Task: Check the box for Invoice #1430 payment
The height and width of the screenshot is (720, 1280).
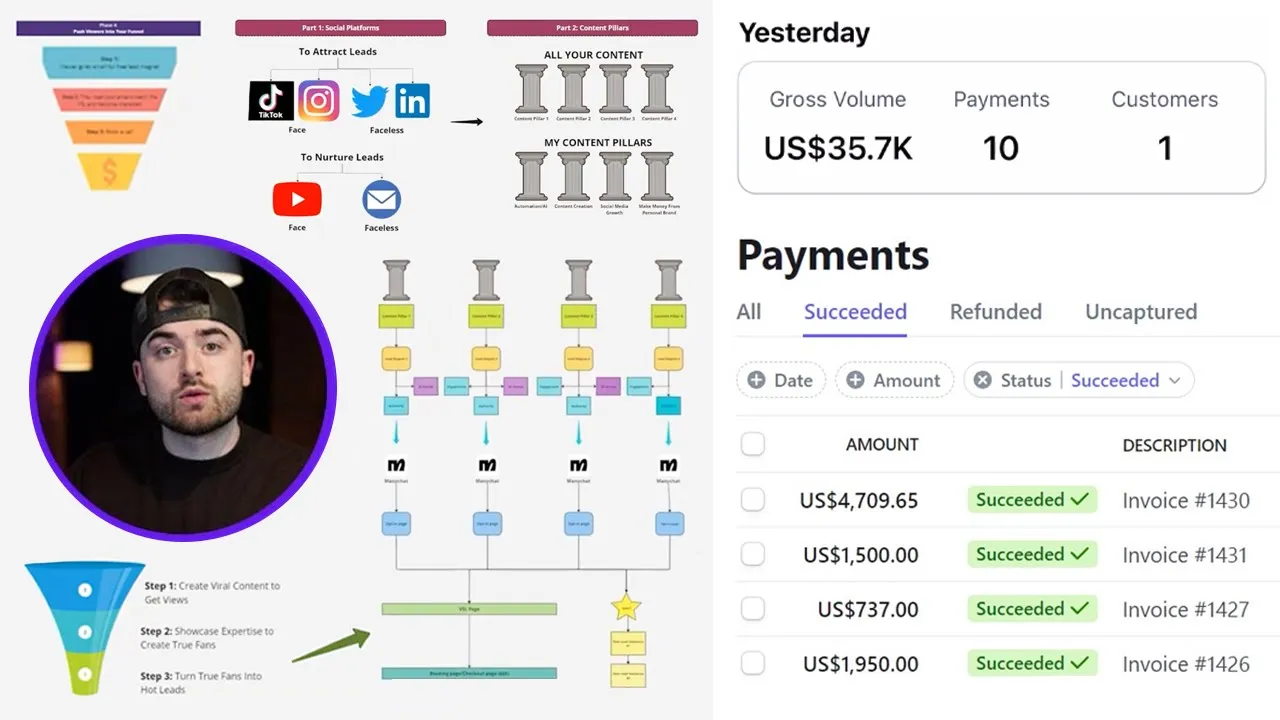Action: 753,500
